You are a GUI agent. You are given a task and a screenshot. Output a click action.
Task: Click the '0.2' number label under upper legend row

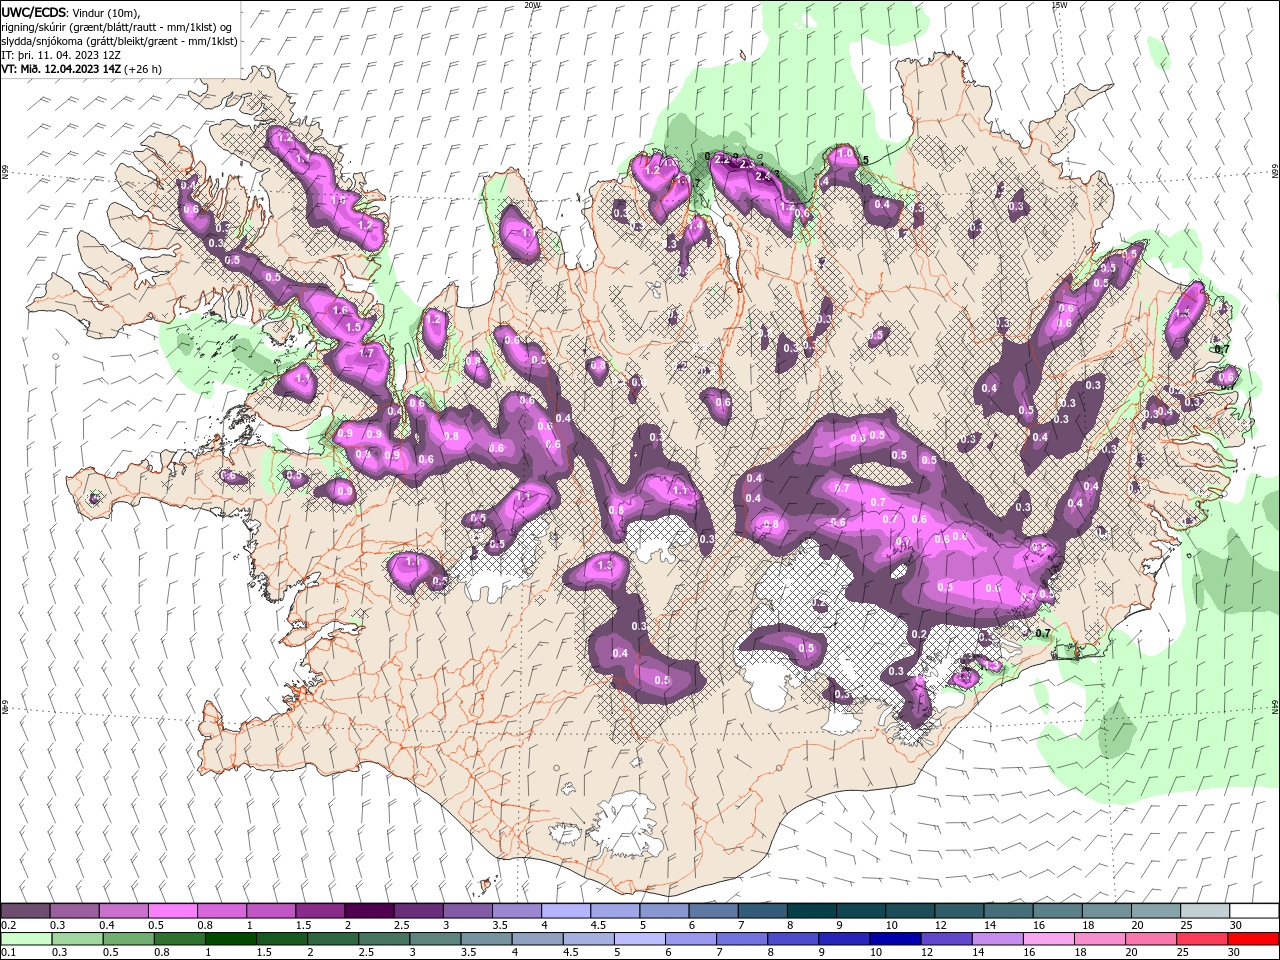pos(10,925)
